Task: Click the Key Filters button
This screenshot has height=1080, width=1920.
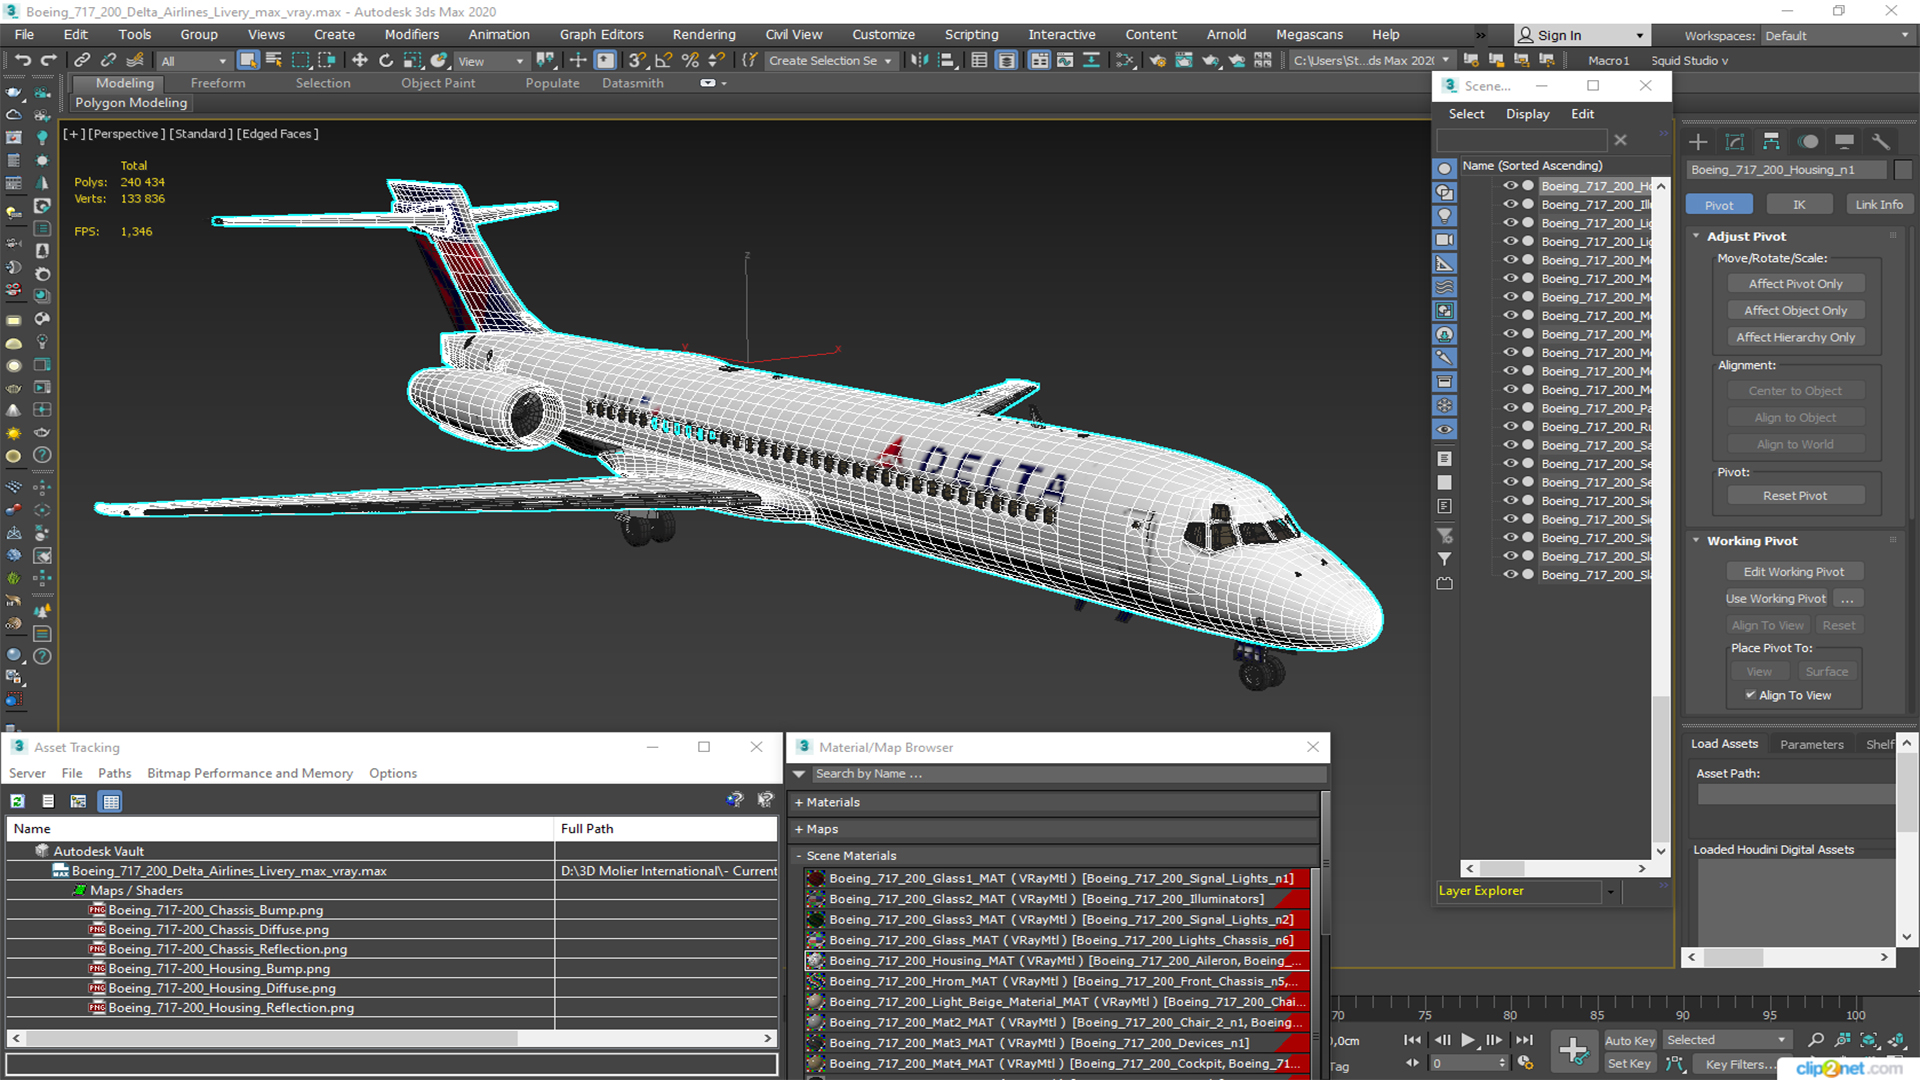Action: (1742, 1064)
